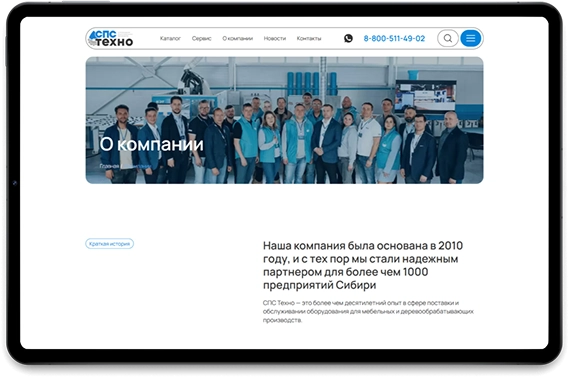This screenshot has width=569, height=377.
Task: Select О компании in top navigation
Action: pos(237,38)
